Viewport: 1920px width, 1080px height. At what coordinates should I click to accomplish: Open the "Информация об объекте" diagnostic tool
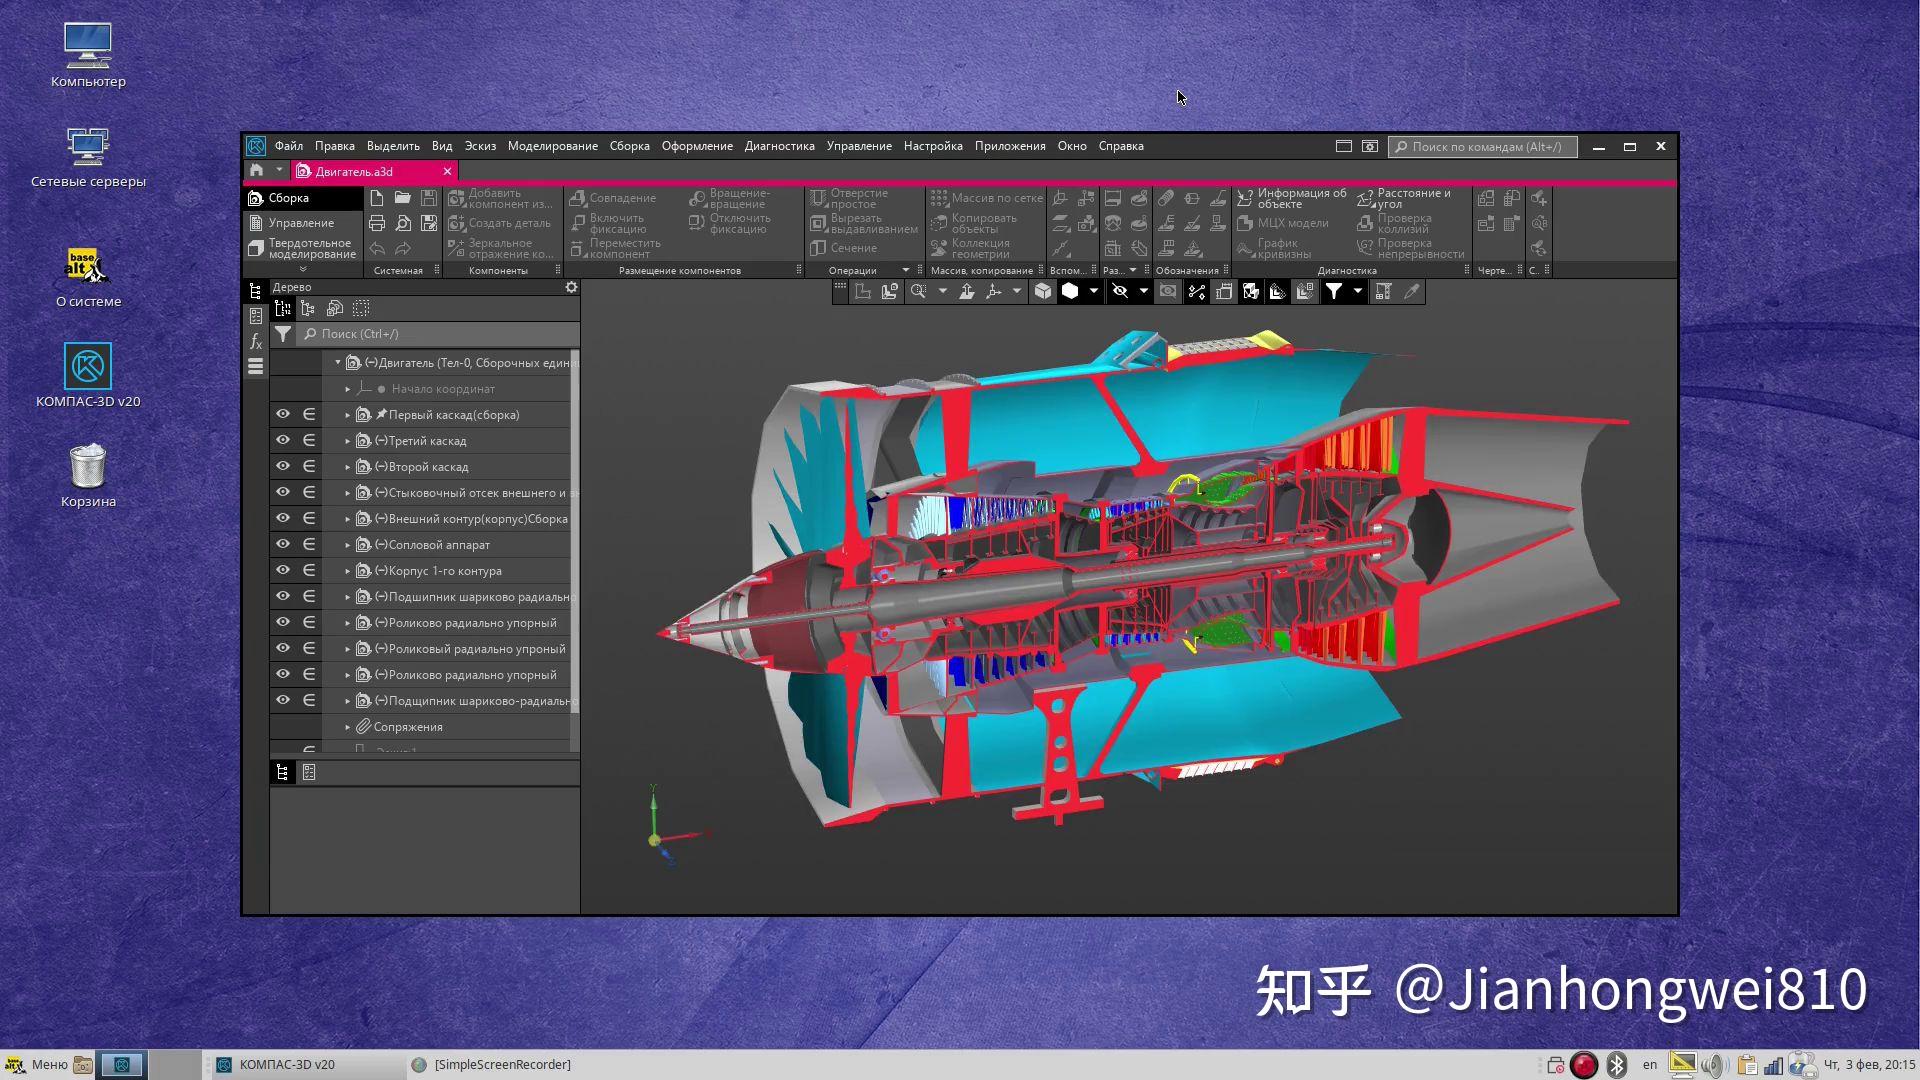pyautogui.click(x=1297, y=197)
